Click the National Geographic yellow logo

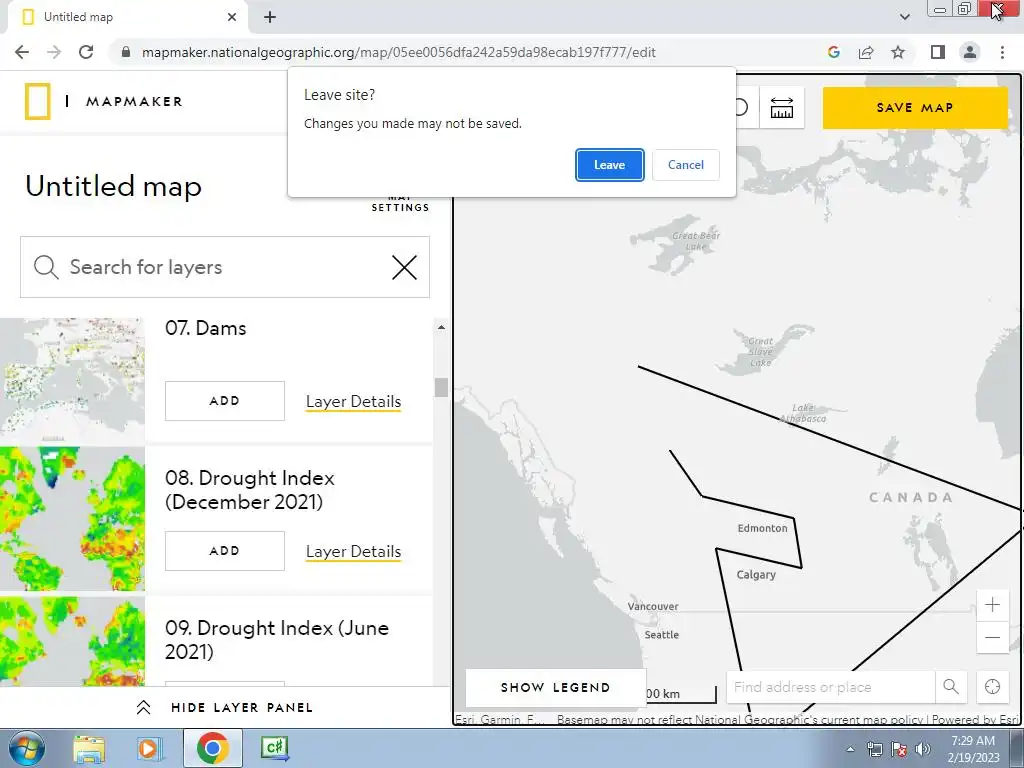pyautogui.click(x=37, y=102)
